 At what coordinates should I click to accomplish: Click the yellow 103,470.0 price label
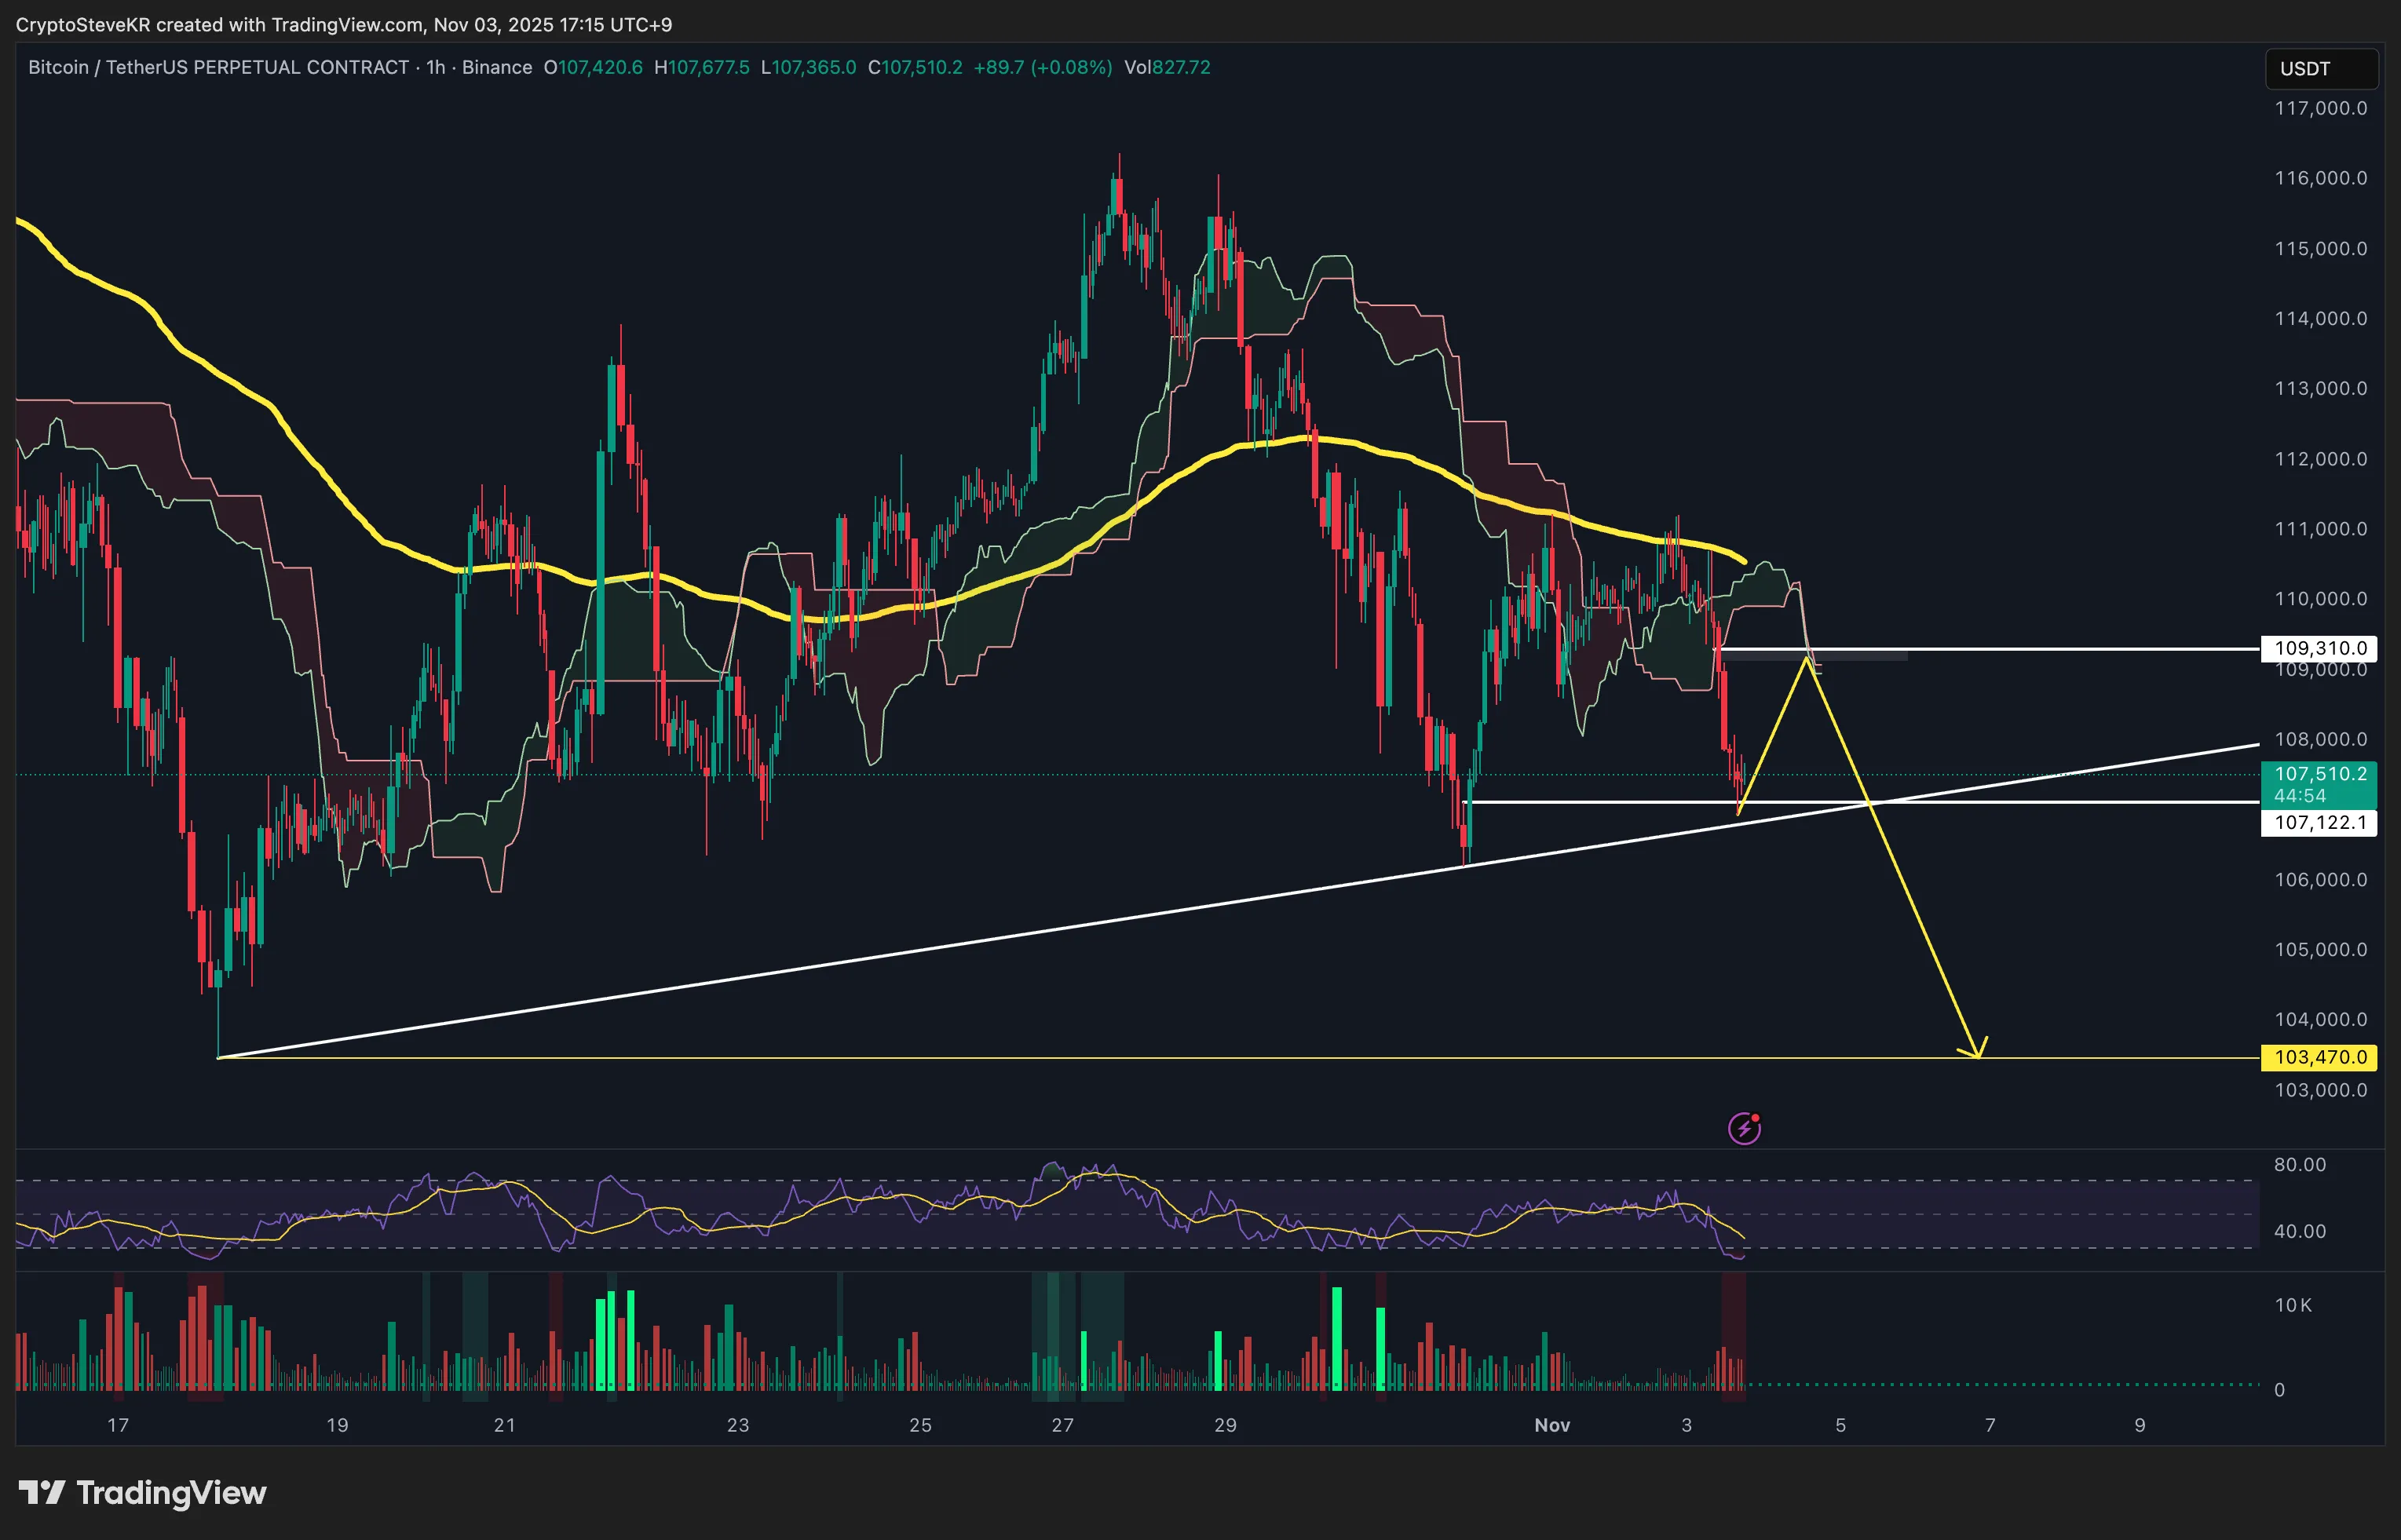pos(2319,1057)
